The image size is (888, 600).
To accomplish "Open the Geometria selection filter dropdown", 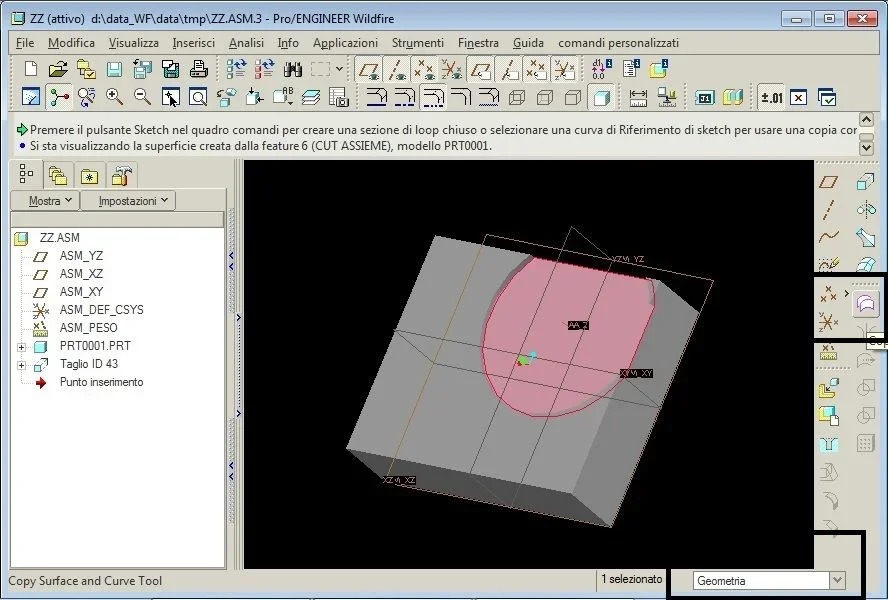I will tap(837, 580).
